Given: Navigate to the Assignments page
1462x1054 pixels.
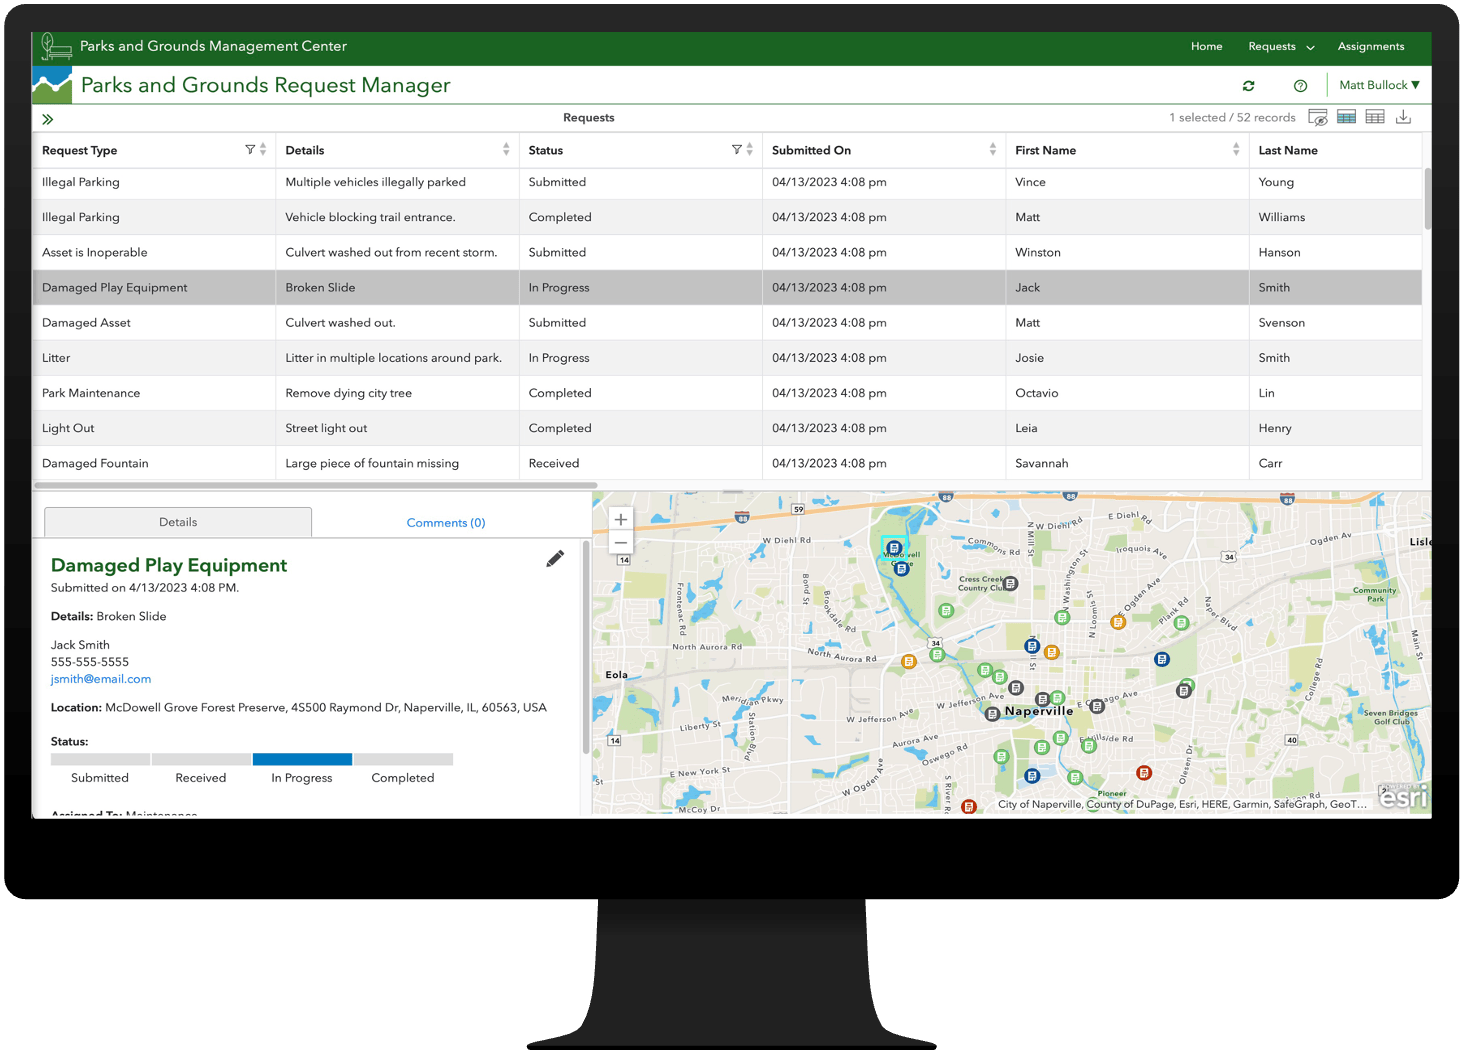Looking at the screenshot, I should point(1371,46).
